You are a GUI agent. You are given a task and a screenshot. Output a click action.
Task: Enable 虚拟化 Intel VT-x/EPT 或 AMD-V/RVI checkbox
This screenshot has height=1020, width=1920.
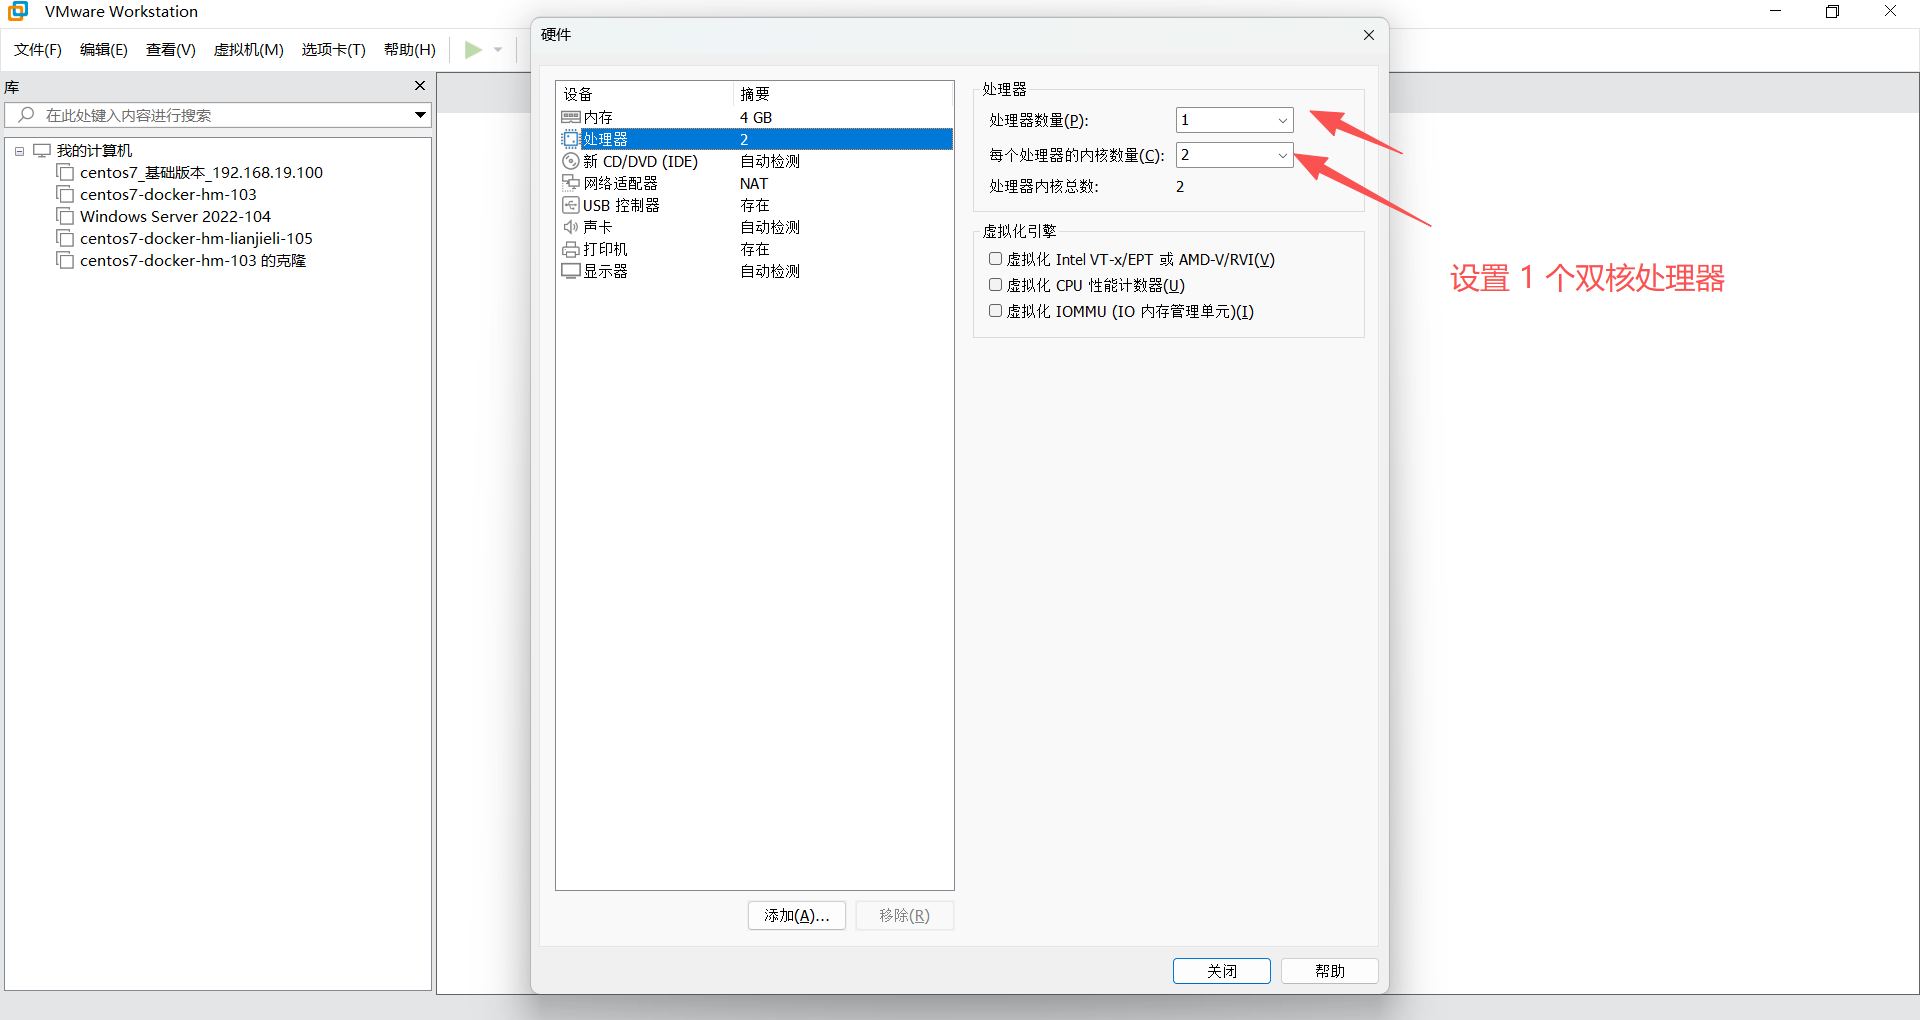[996, 259]
